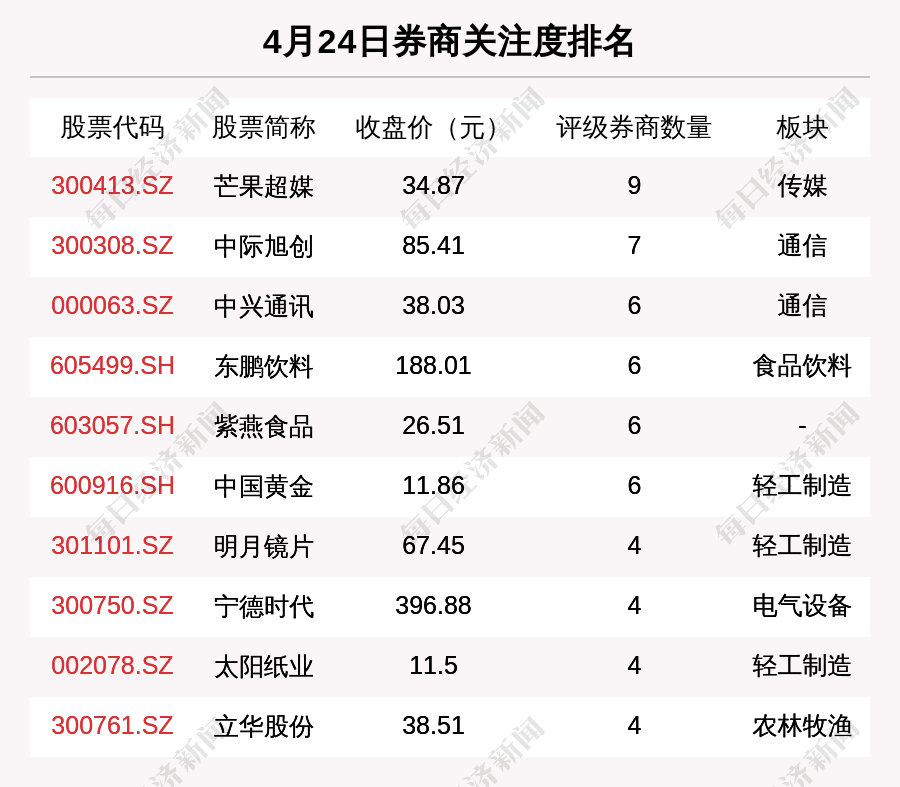Click closing price 38.51
Screen dimensions: 900x787
[x=433, y=726]
